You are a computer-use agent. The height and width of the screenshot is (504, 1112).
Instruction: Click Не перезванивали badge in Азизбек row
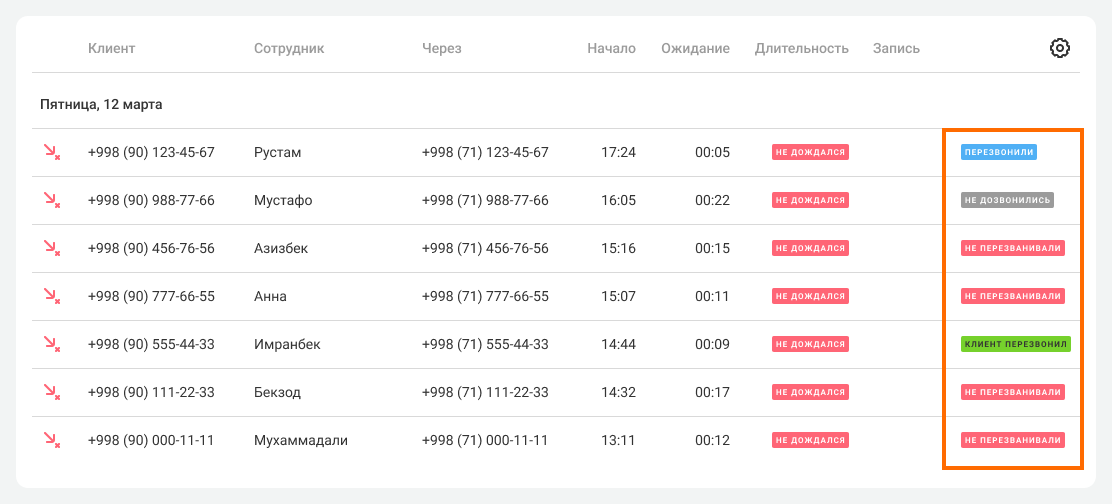click(x=1012, y=248)
